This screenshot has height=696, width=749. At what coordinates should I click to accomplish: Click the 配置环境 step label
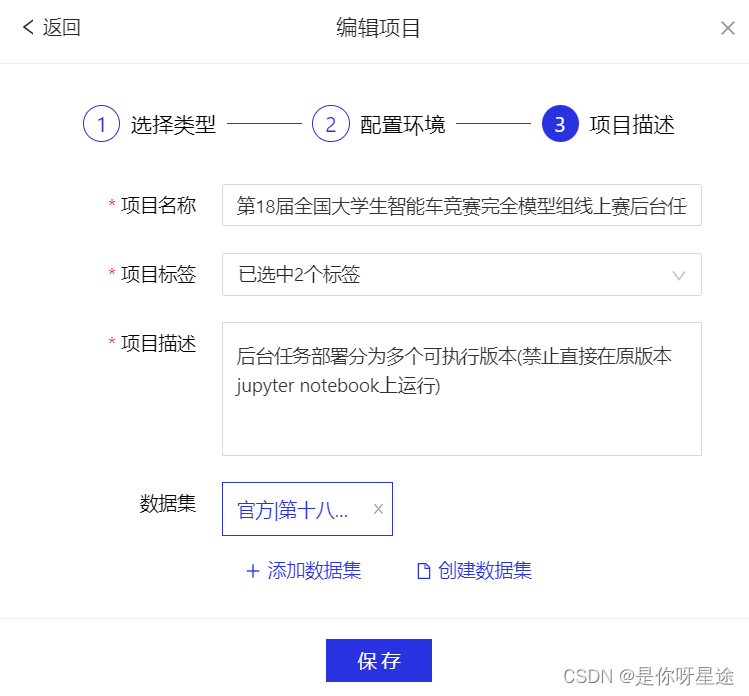(x=402, y=125)
